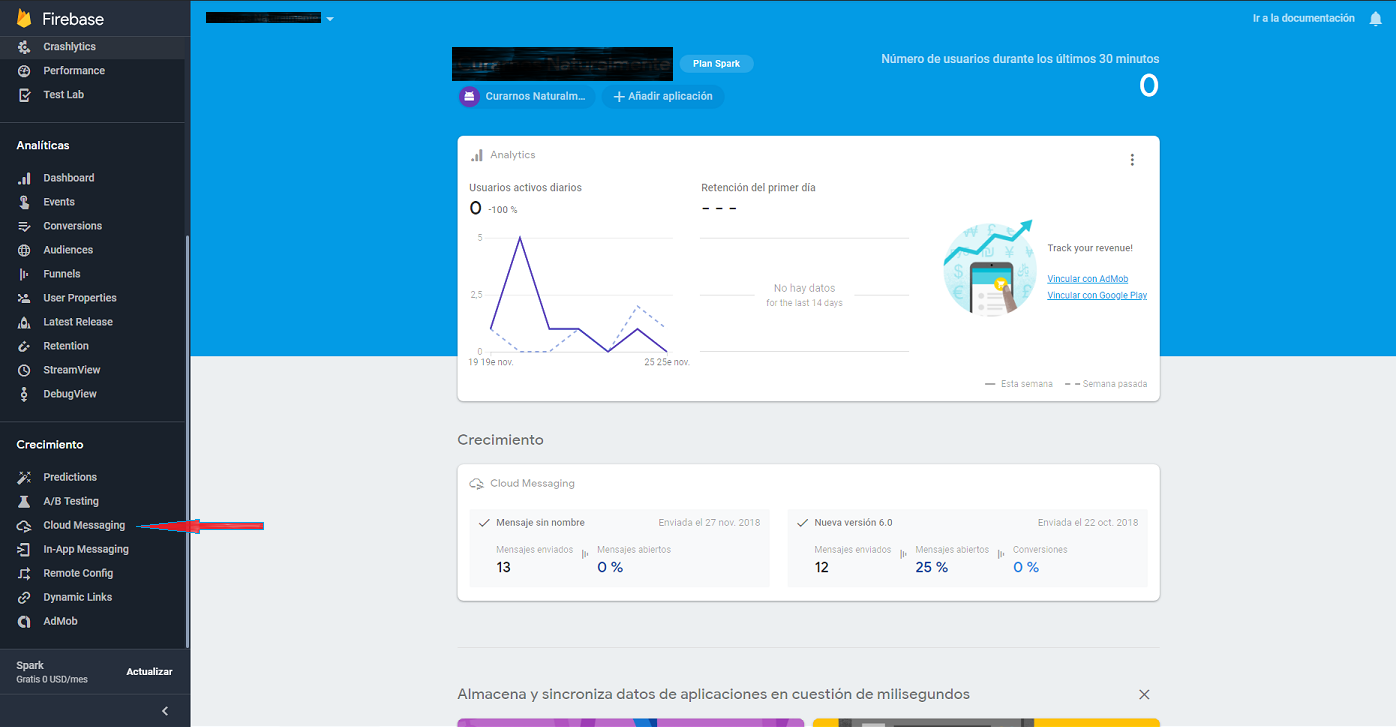Click the 25 % opened messages value
Viewport: 1396px width, 727px height.
pyautogui.click(x=931, y=567)
